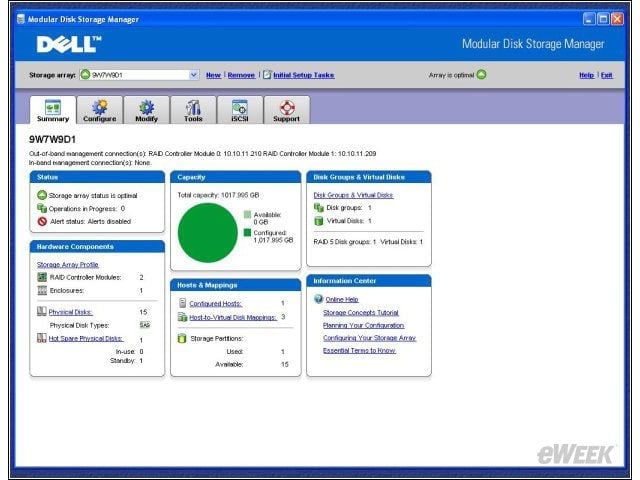Screen dimensions: 640x480
Task: Open Disk Groups & Virtual Disks link
Action: [353, 195]
